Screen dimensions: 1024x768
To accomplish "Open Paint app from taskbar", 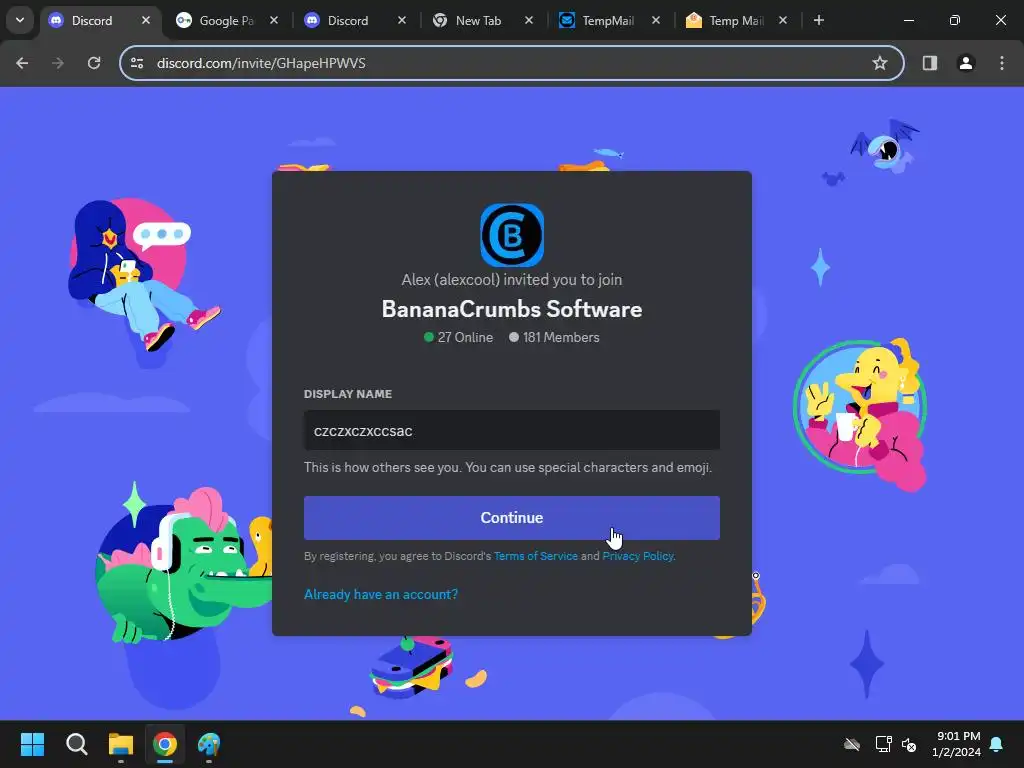I will pos(209,744).
